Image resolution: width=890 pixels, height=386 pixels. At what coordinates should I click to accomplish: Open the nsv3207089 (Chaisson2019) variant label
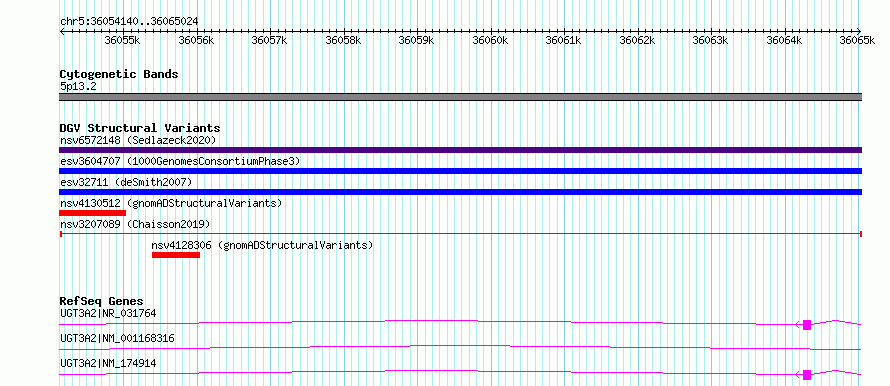pos(135,224)
